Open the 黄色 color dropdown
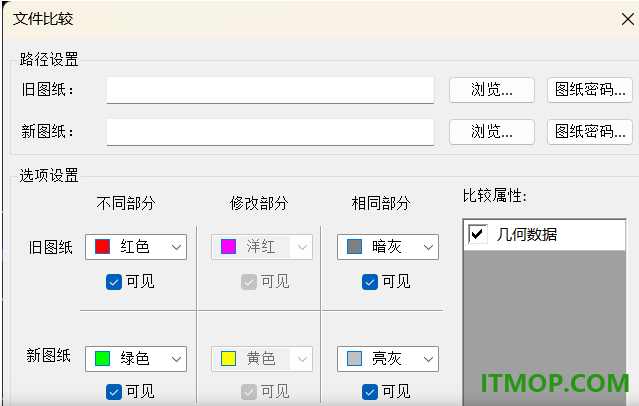Screen dimensions: 639x406 [262, 359]
